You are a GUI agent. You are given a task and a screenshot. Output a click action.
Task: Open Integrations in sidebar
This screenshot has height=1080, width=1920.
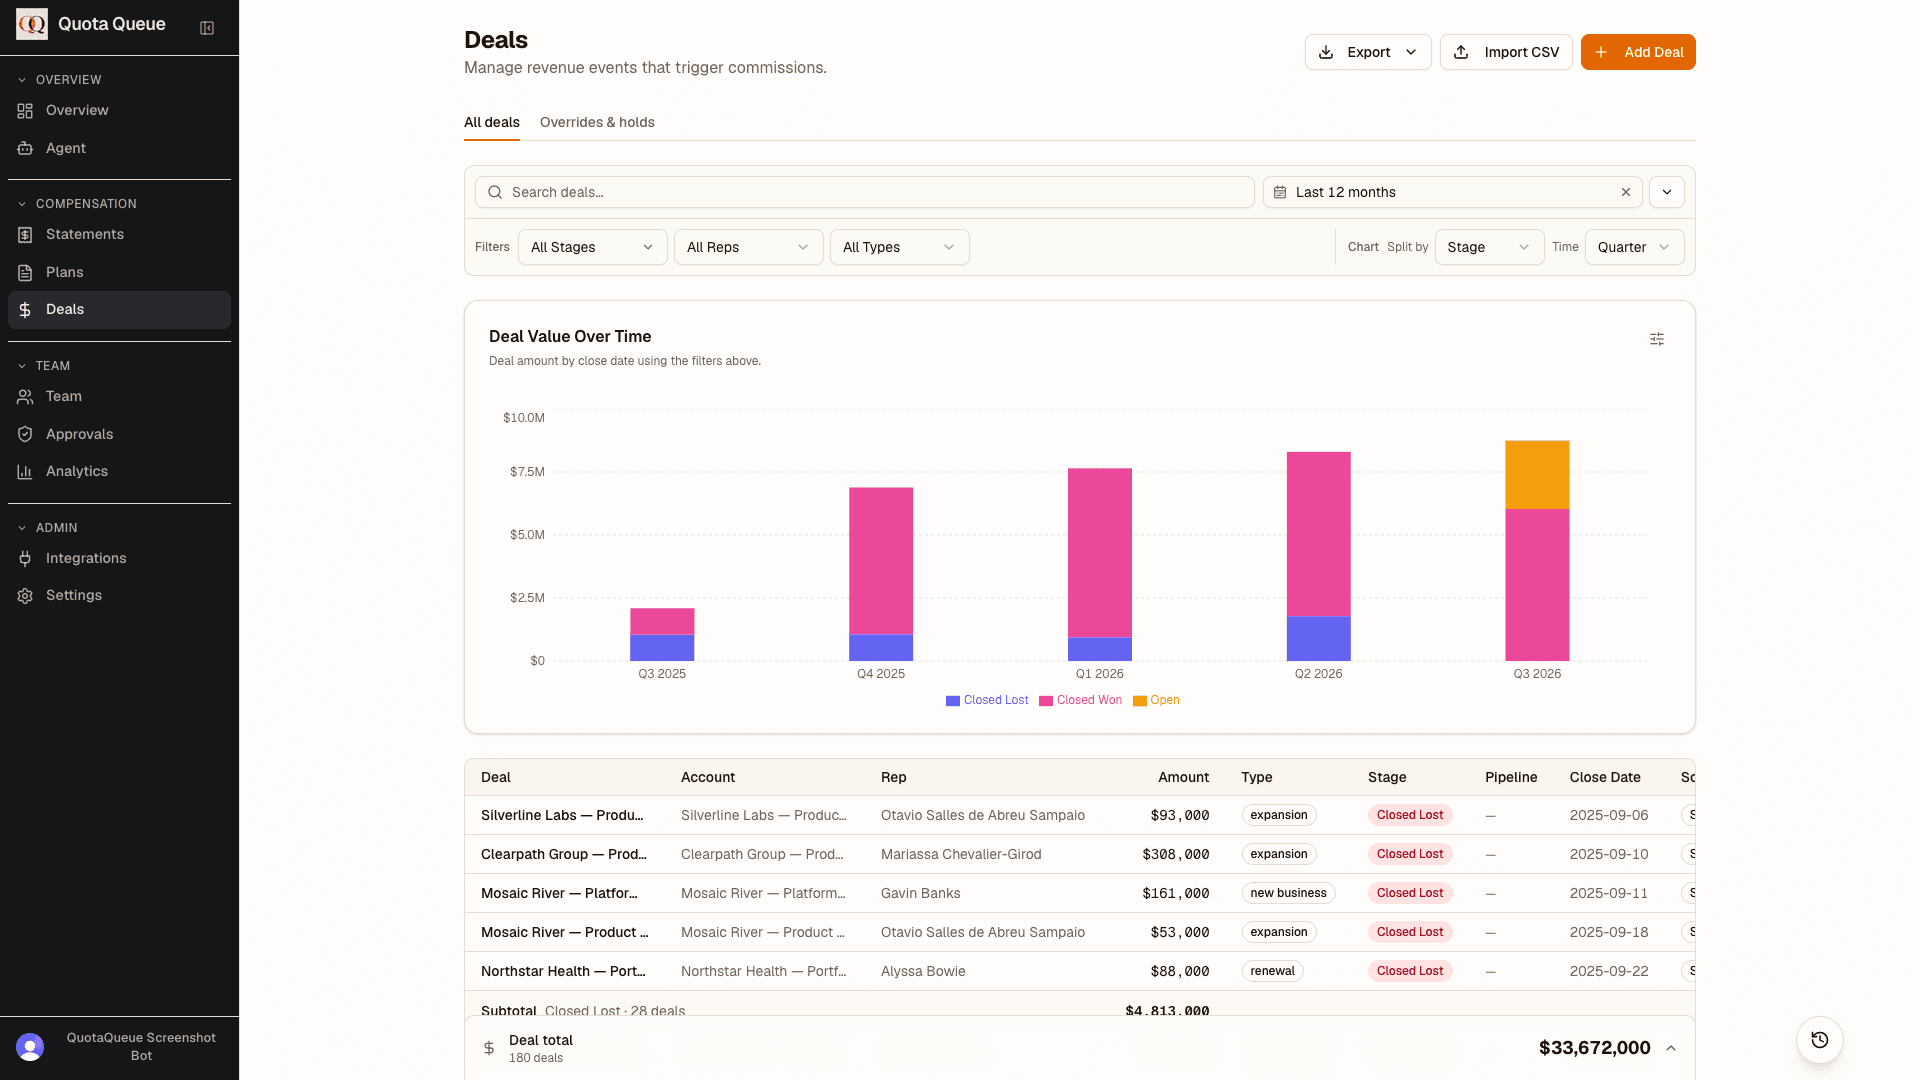click(x=119, y=558)
